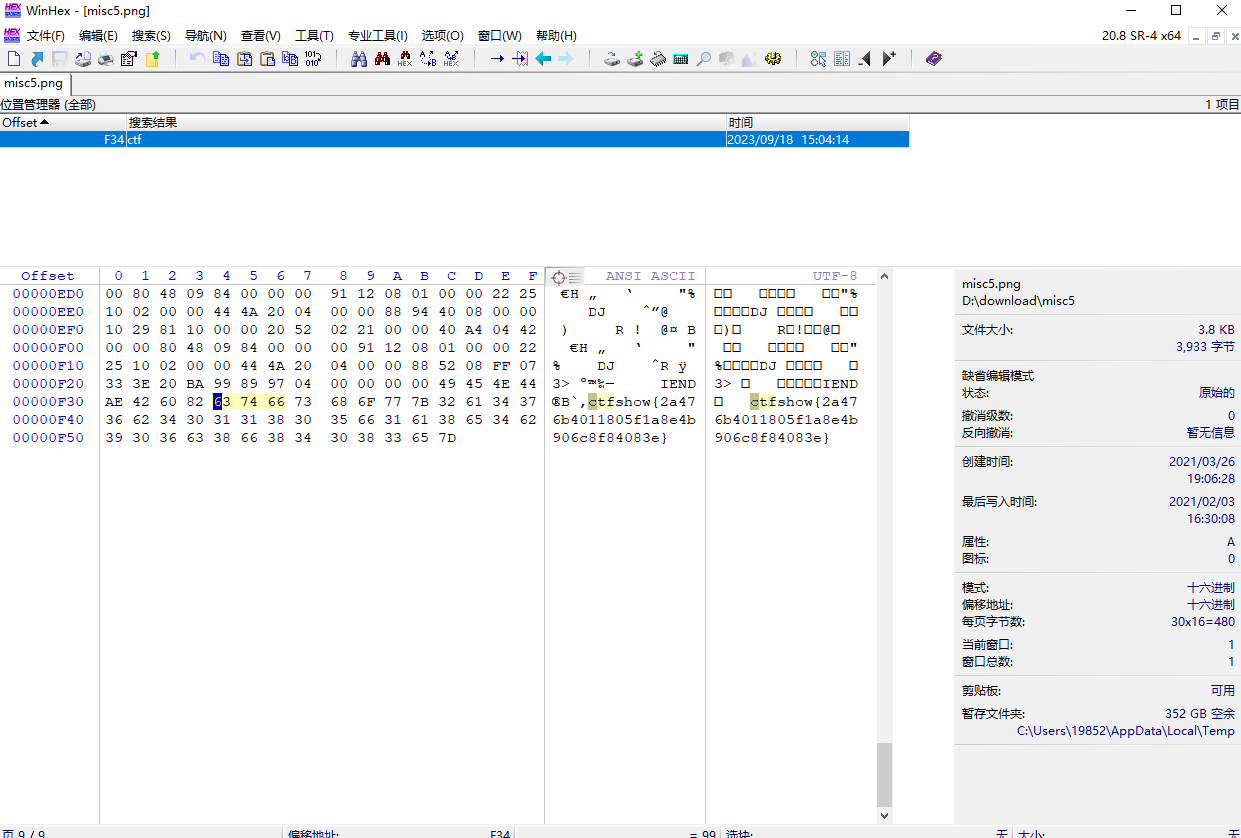Open the 文件(F) menu

[45, 36]
